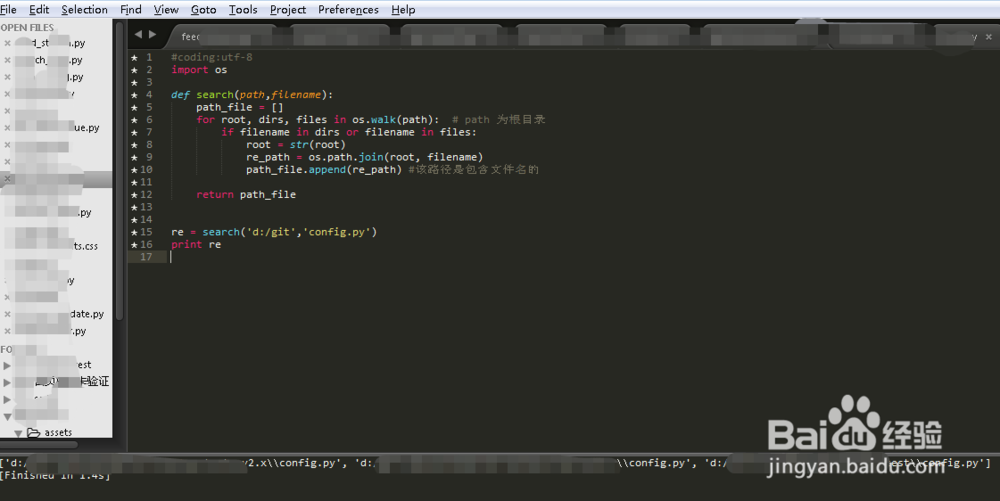The image size is (1000, 501).
Task: Click the "OPEN FILES" sidebar heading
Action: coord(27,28)
